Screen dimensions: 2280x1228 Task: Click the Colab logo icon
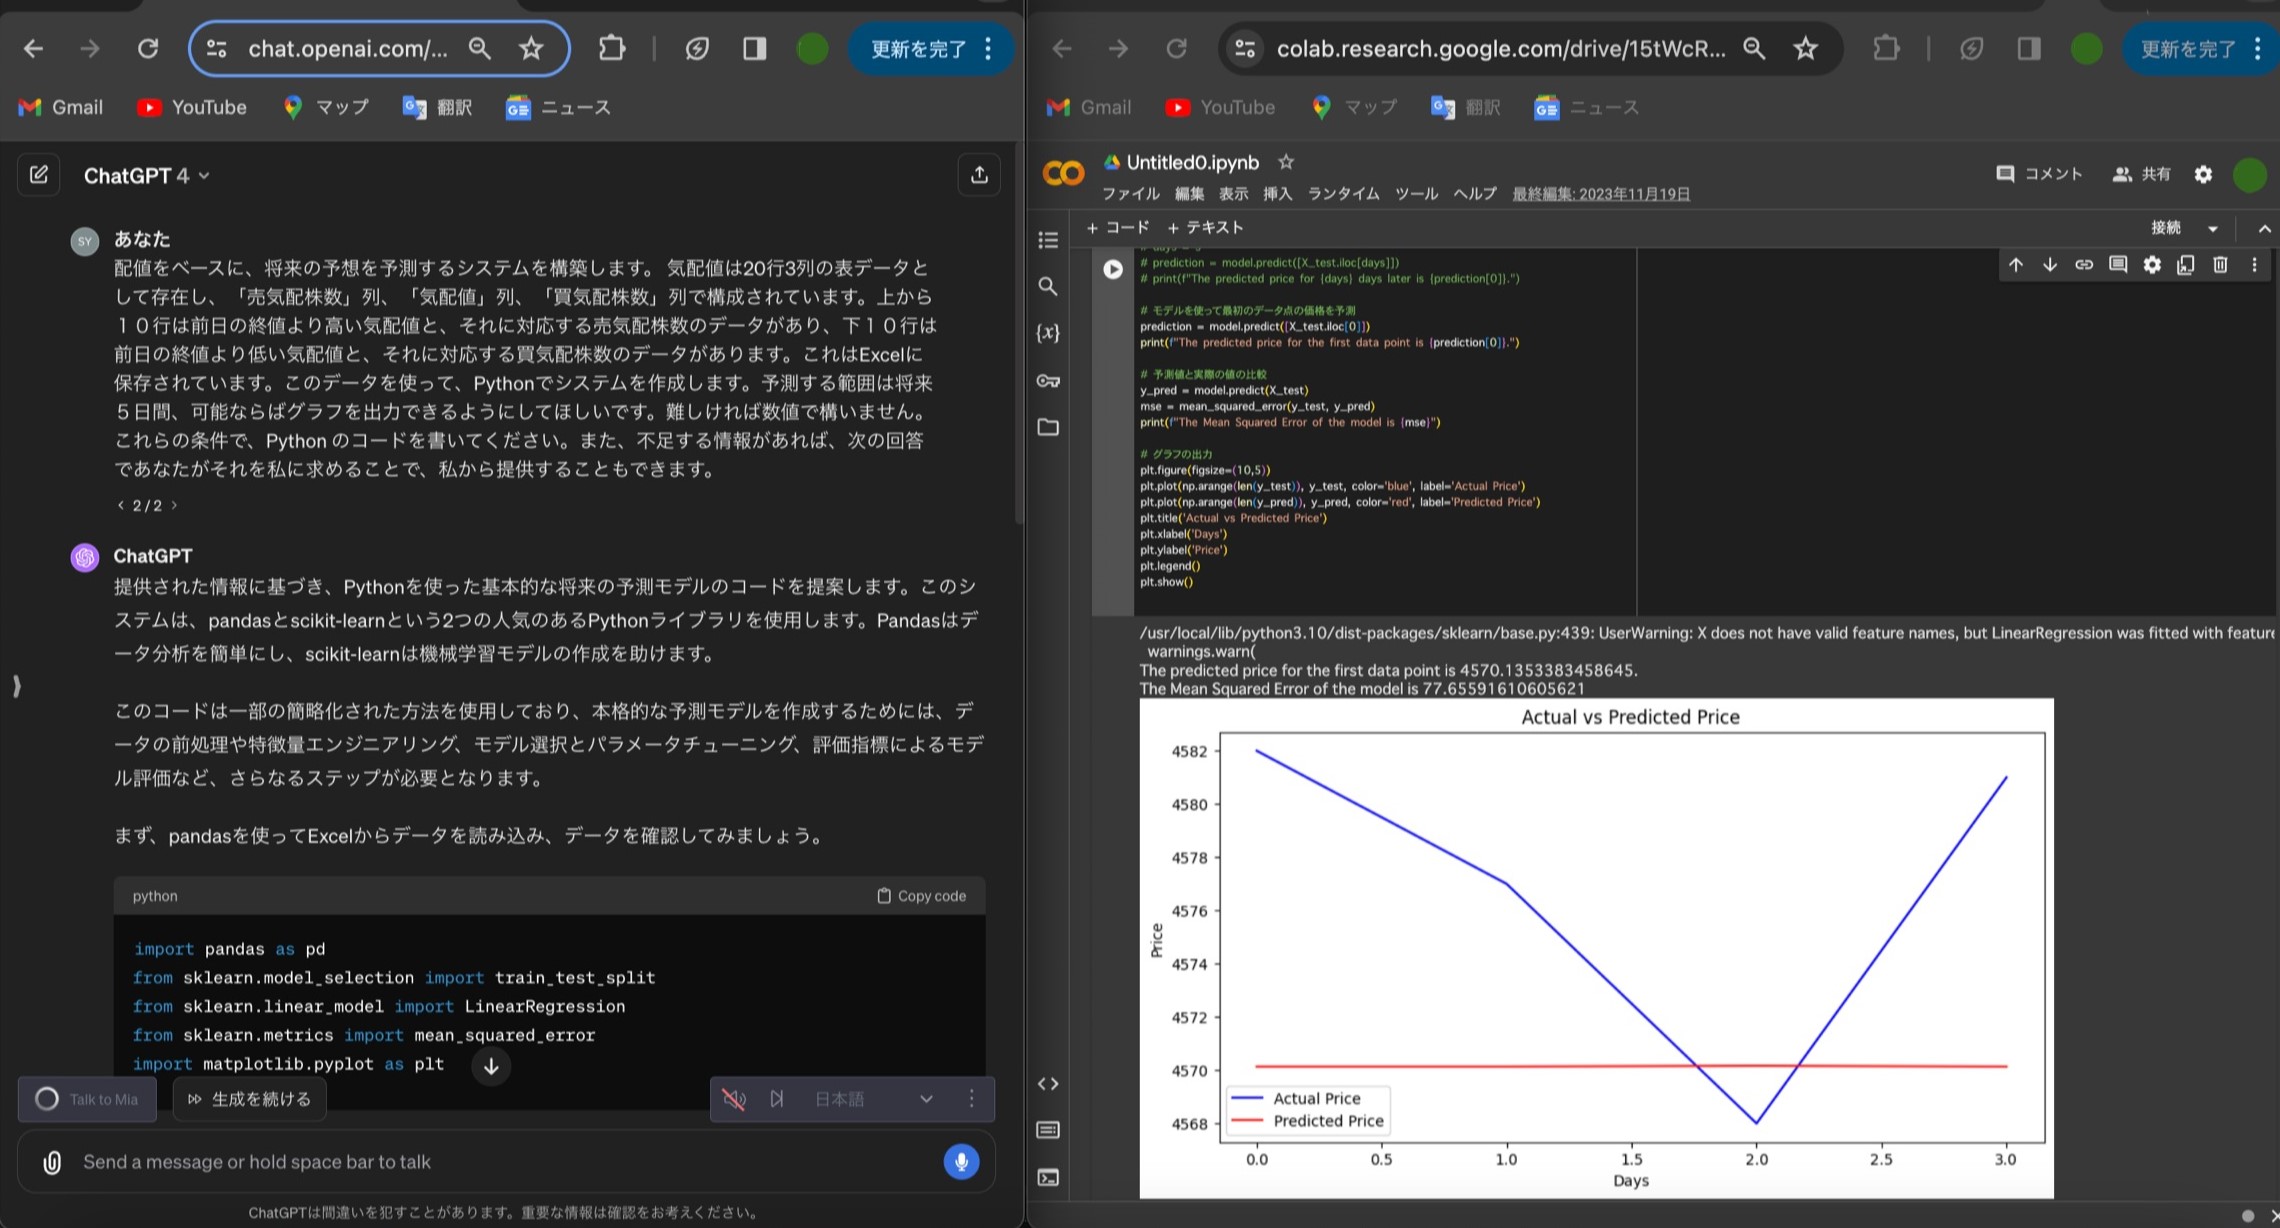coord(1062,174)
